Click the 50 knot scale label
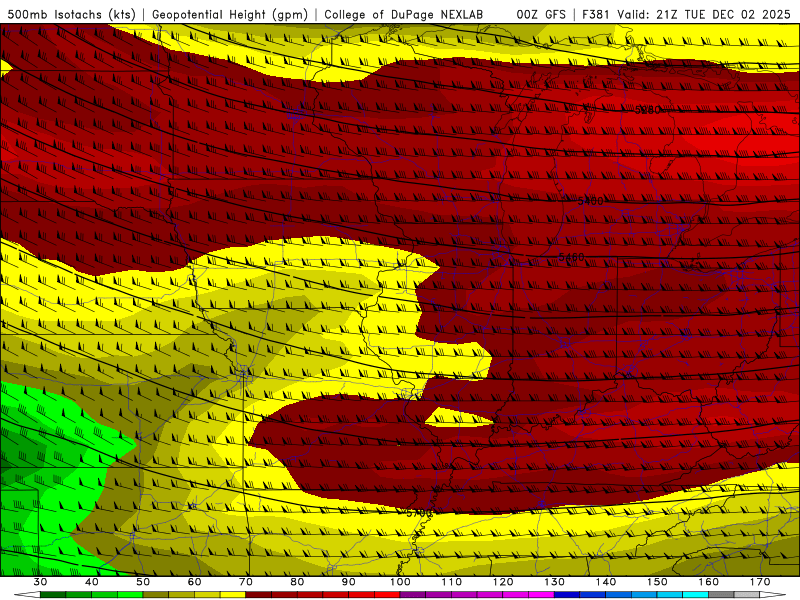The image size is (800, 600). [x=143, y=582]
